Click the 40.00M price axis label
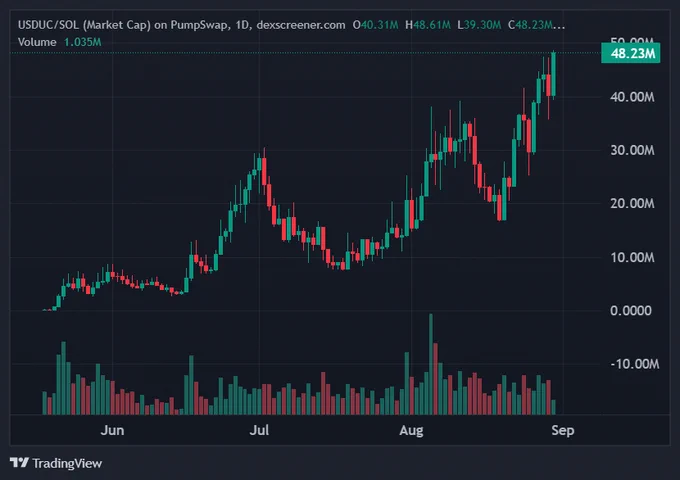680x480 pixels. coord(632,97)
